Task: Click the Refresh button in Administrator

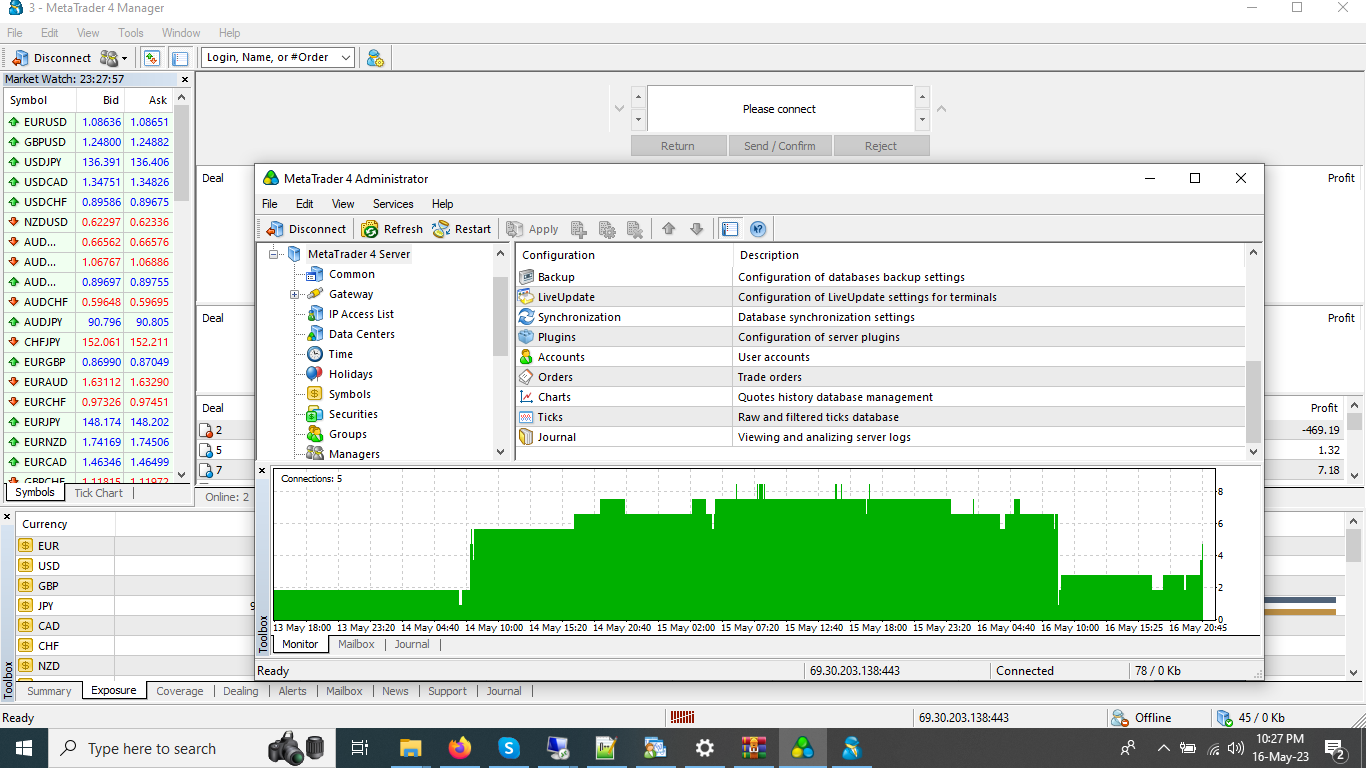Action: [x=392, y=229]
